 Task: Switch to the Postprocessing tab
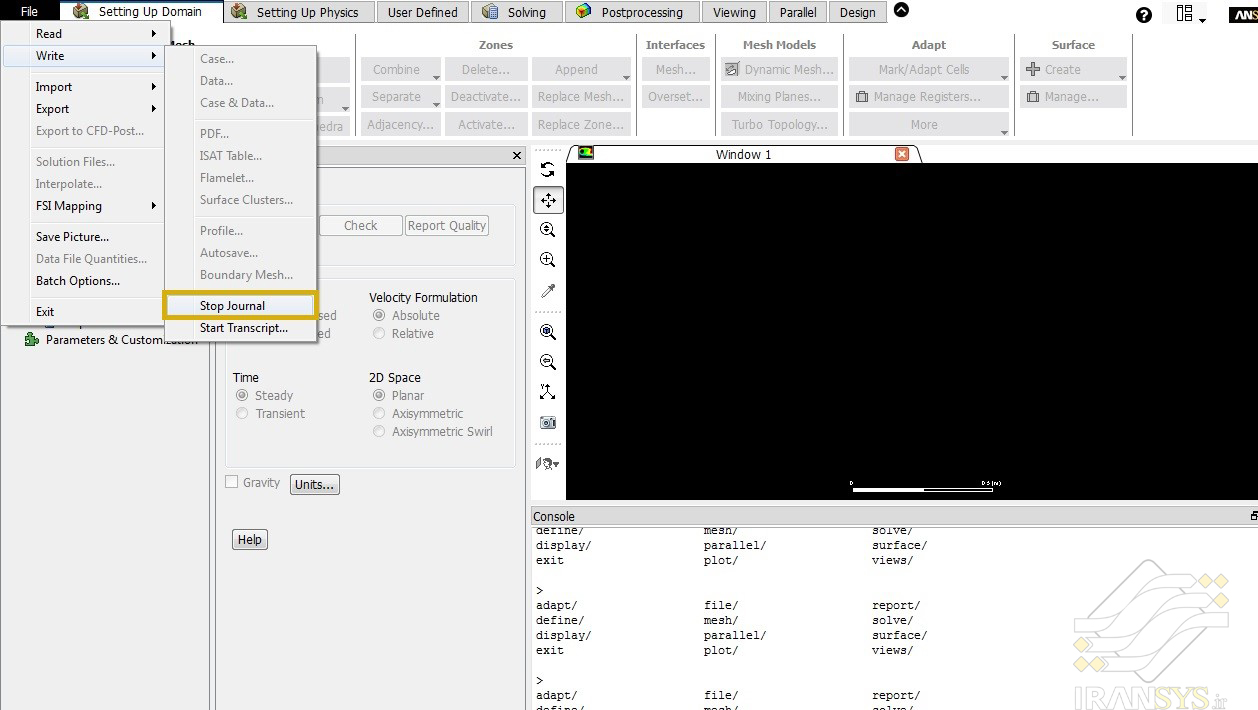pos(631,12)
